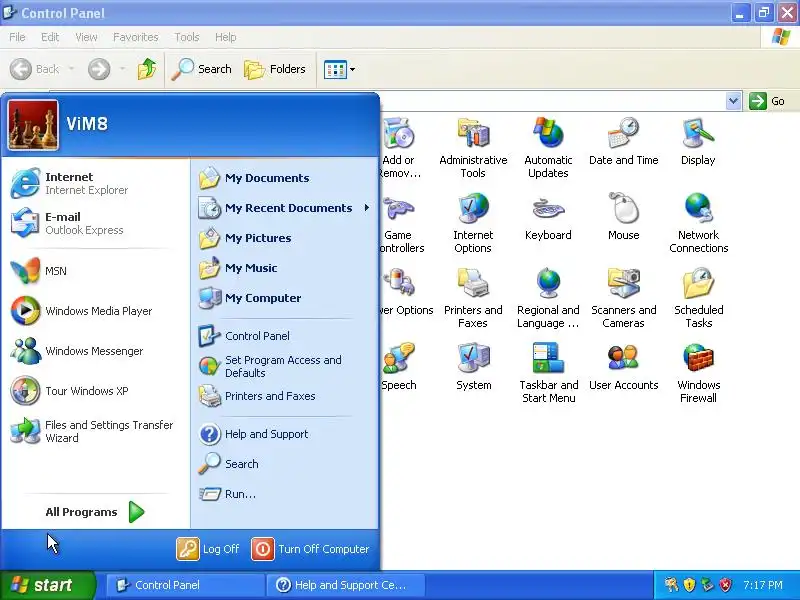Open Administrative Tools icon
The height and width of the screenshot is (600, 800).
[473, 148]
